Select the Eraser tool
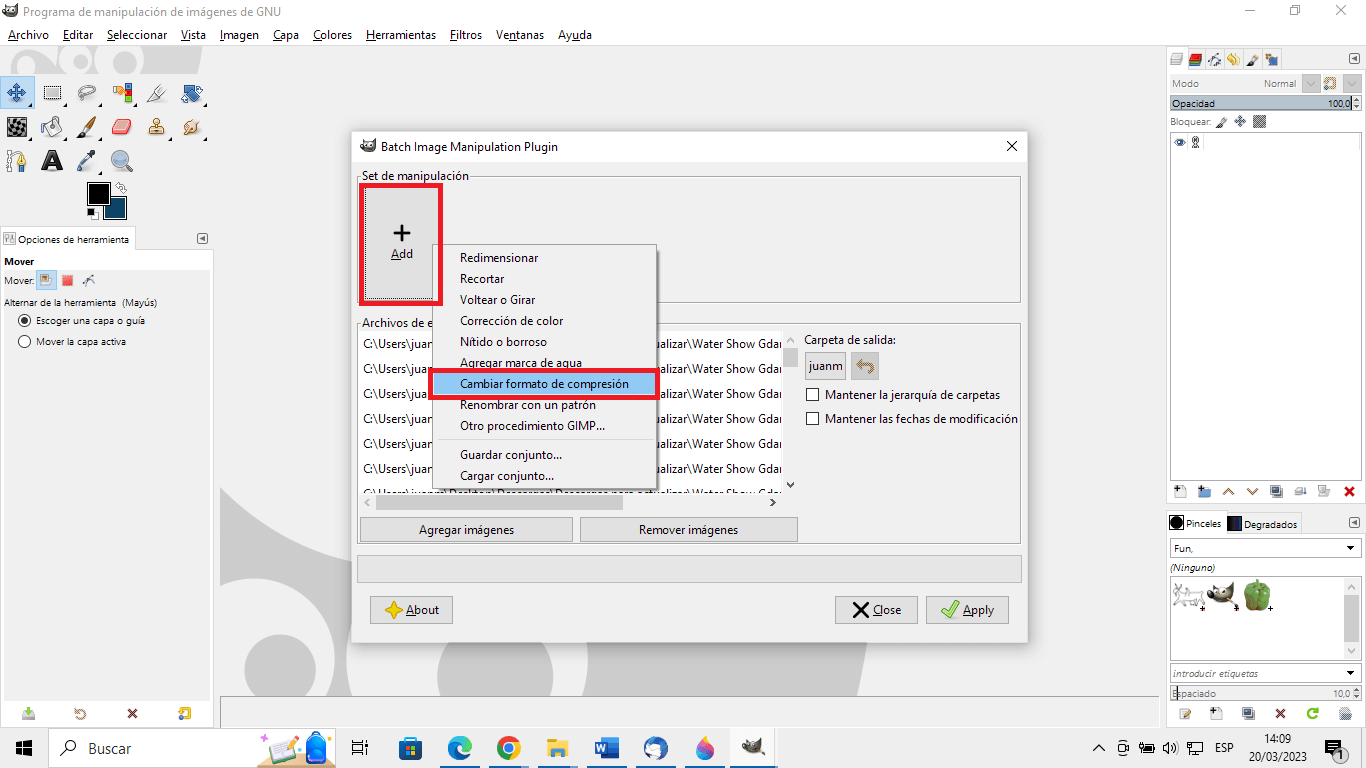The height and width of the screenshot is (768, 1366). 122,127
